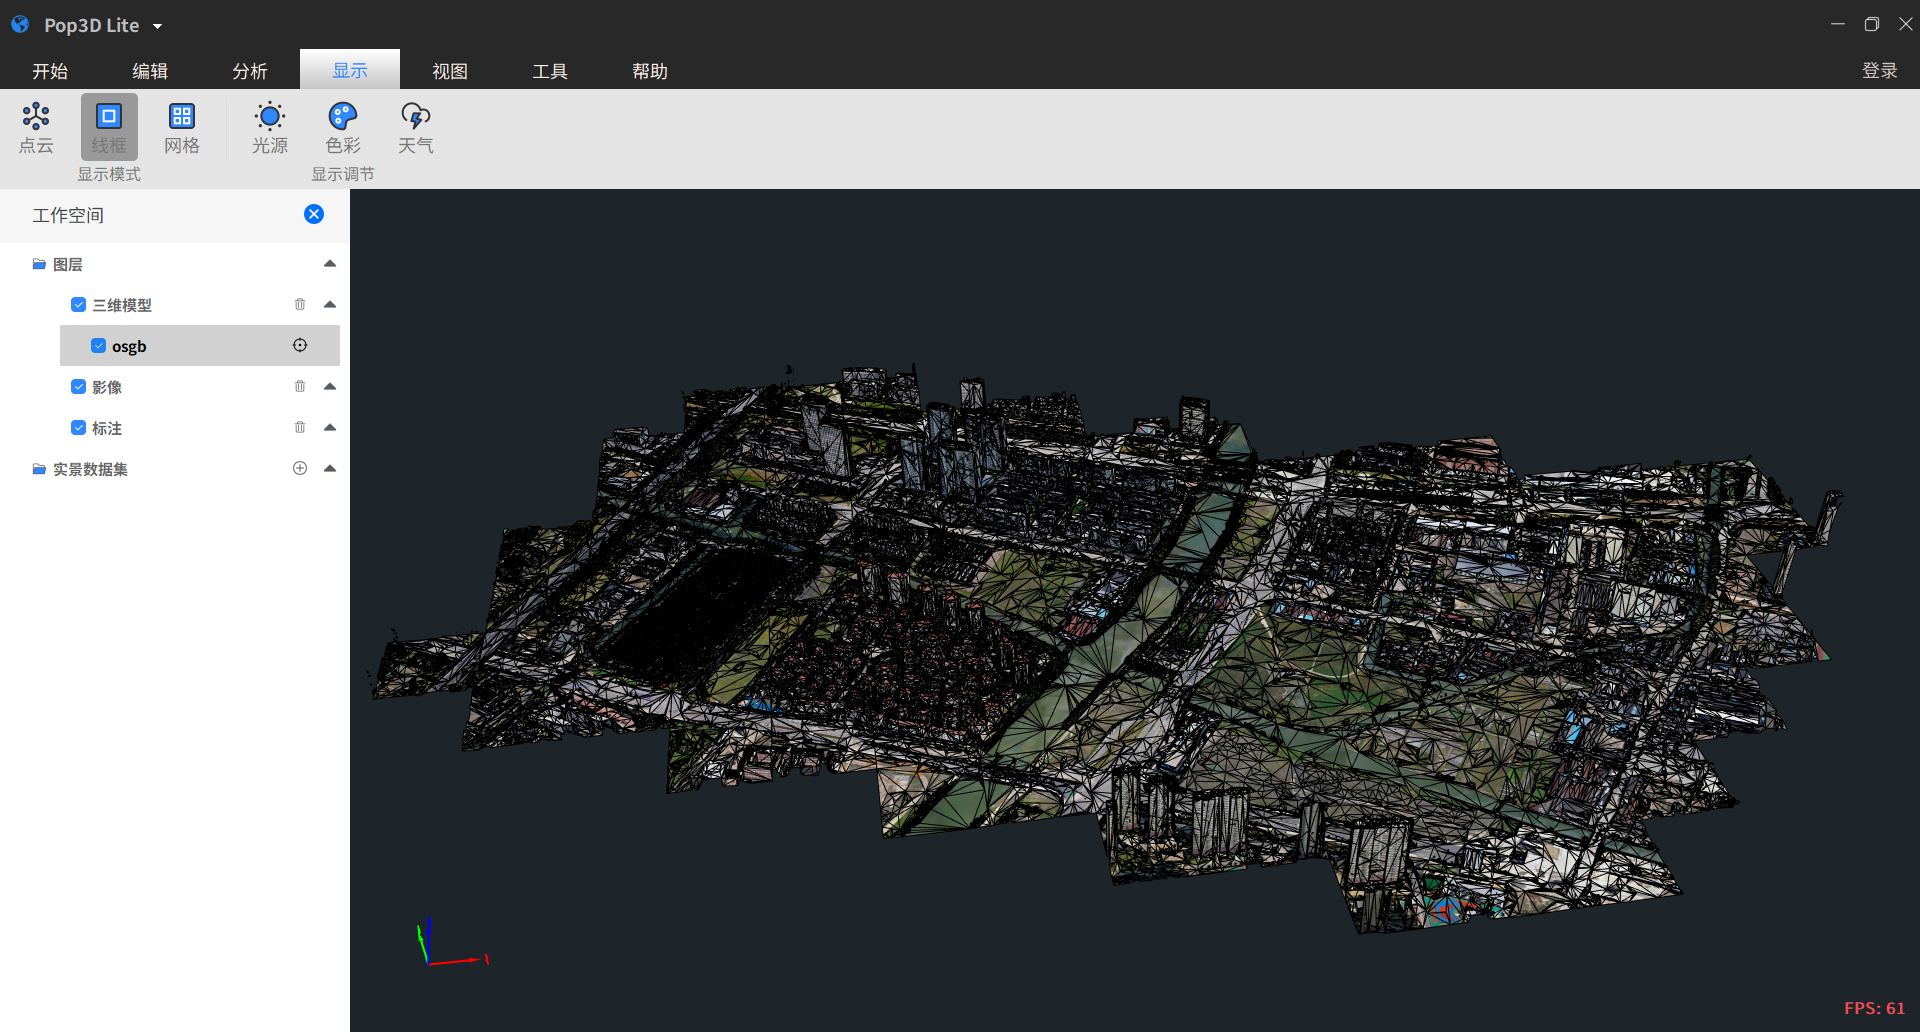Switch to the 分析 ribbon tab
Screen dimensions: 1920x1032
point(250,70)
